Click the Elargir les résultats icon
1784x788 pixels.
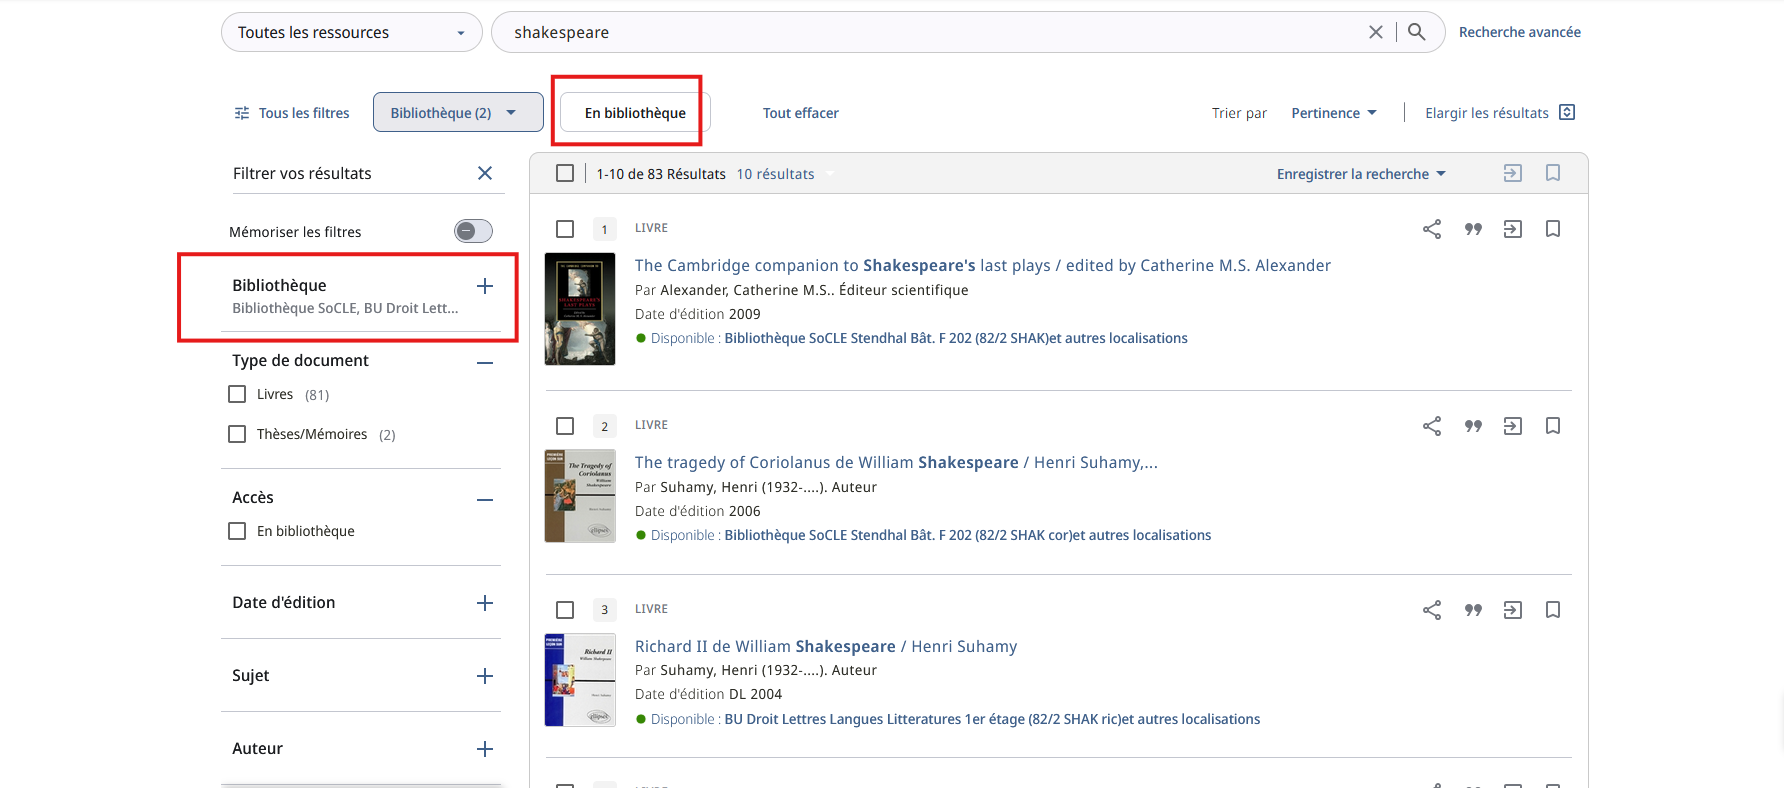pyautogui.click(x=1567, y=112)
